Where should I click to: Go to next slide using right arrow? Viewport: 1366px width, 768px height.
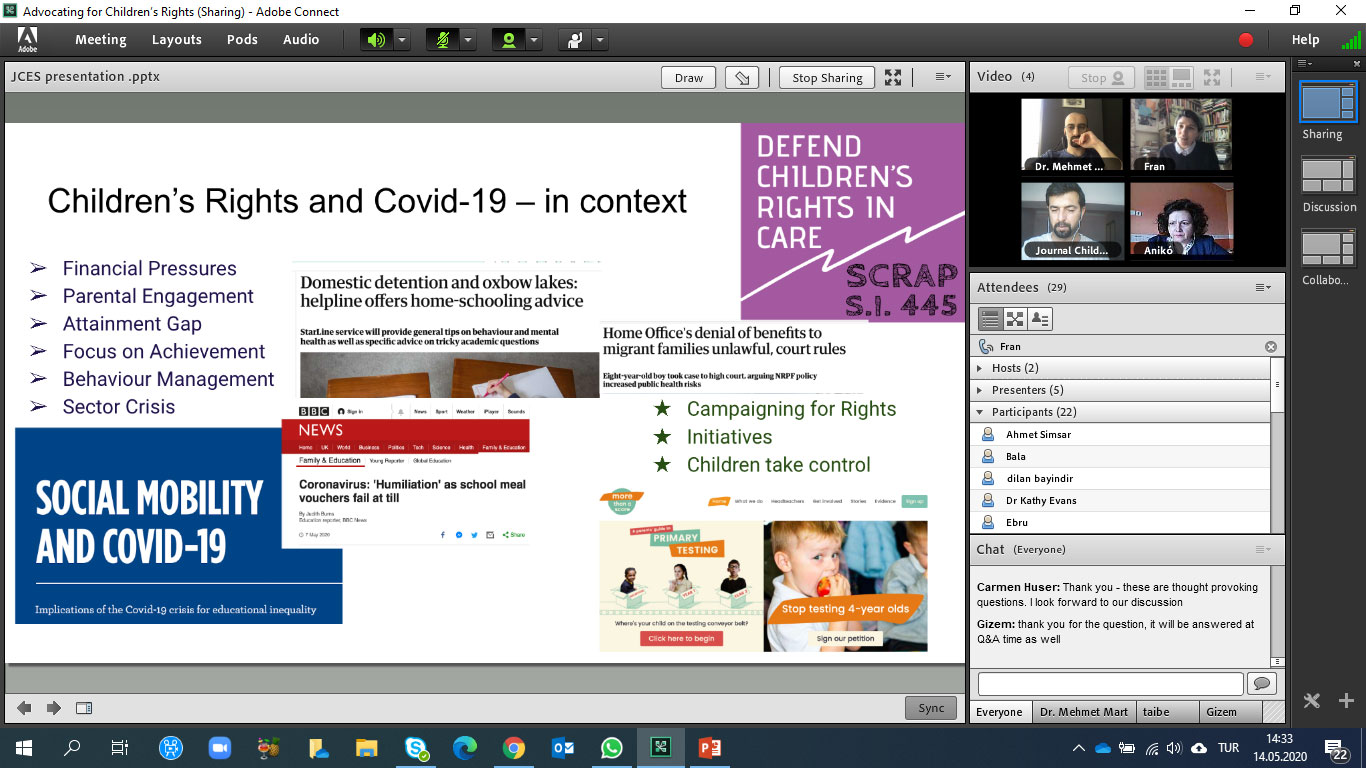(54, 708)
